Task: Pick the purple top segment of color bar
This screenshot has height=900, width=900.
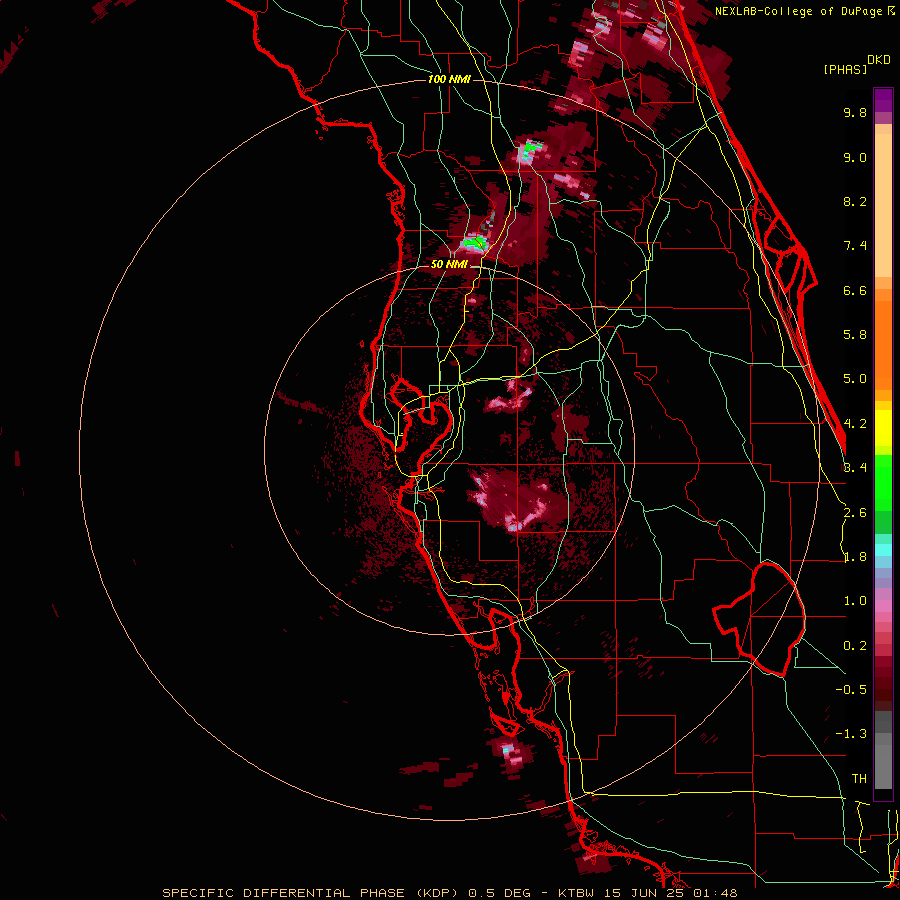Action: 883,100
